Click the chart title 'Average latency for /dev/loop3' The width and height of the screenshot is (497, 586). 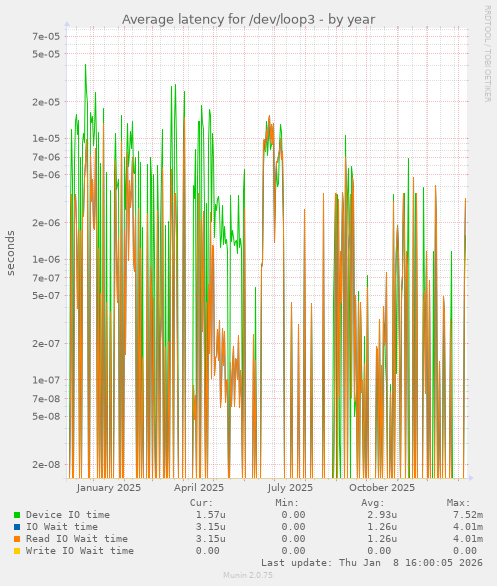(219, 19)
